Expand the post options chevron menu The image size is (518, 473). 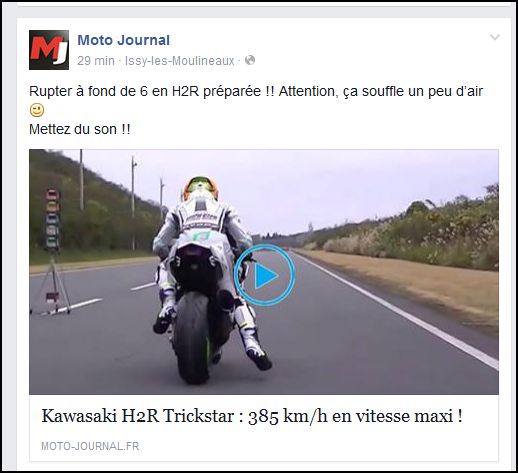[x=495, y=37]
